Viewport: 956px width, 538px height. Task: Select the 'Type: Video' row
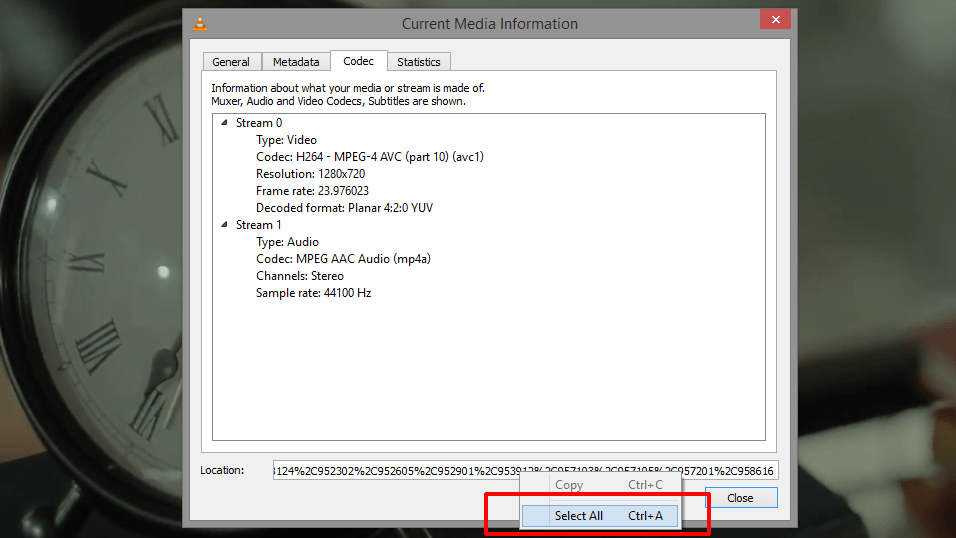tap(286, 140)
